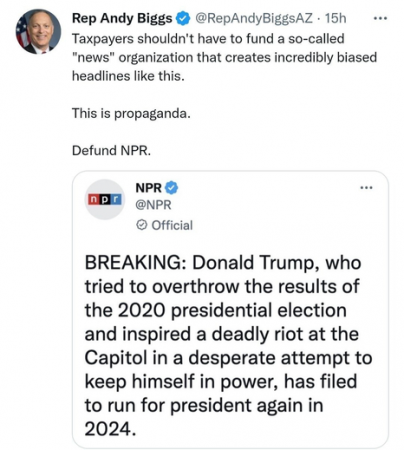This screenshot has width=404, height=450.
Task: Click the "2024." ending of quoted tweet
Action: click(x=110, y=429)
